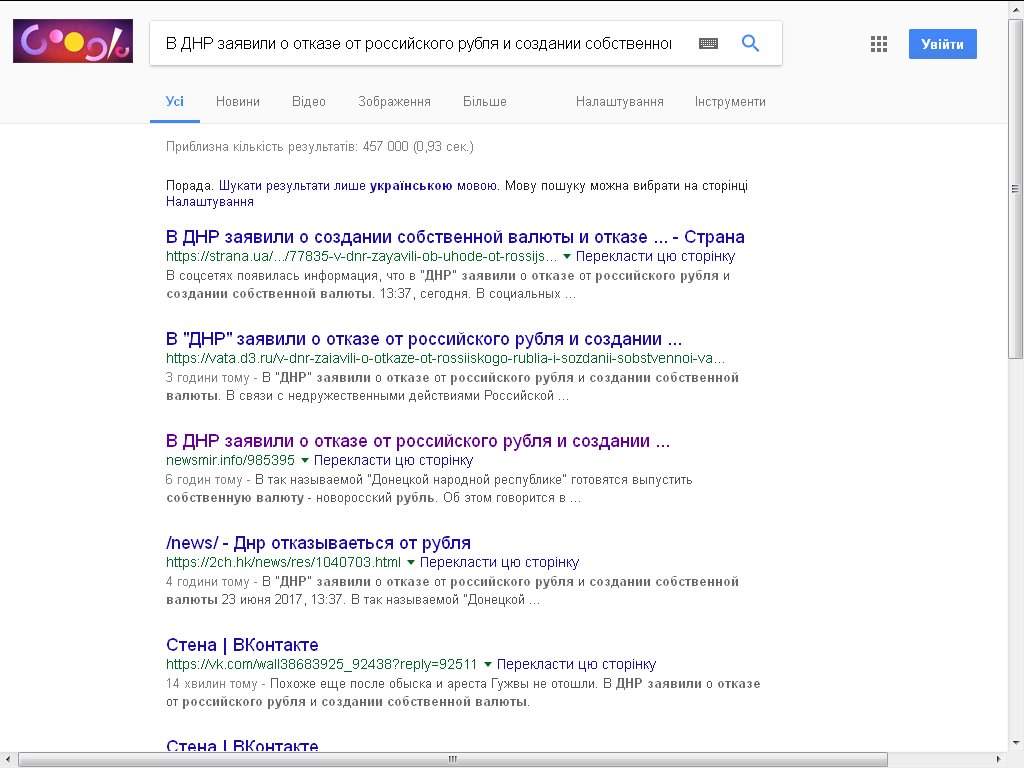Image resolution: width=1024 pixels, height=768 pixels.
Task: Click the Google doodle logo
Action: 72,42
